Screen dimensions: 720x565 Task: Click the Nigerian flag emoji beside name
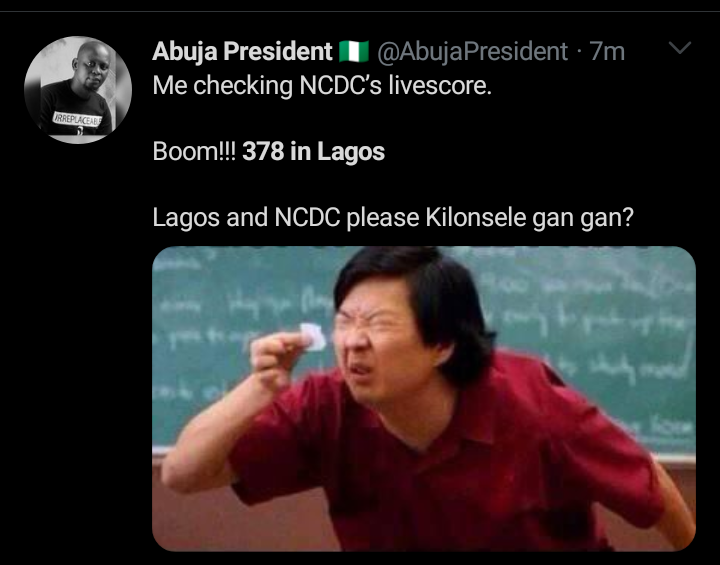(354, 51)
